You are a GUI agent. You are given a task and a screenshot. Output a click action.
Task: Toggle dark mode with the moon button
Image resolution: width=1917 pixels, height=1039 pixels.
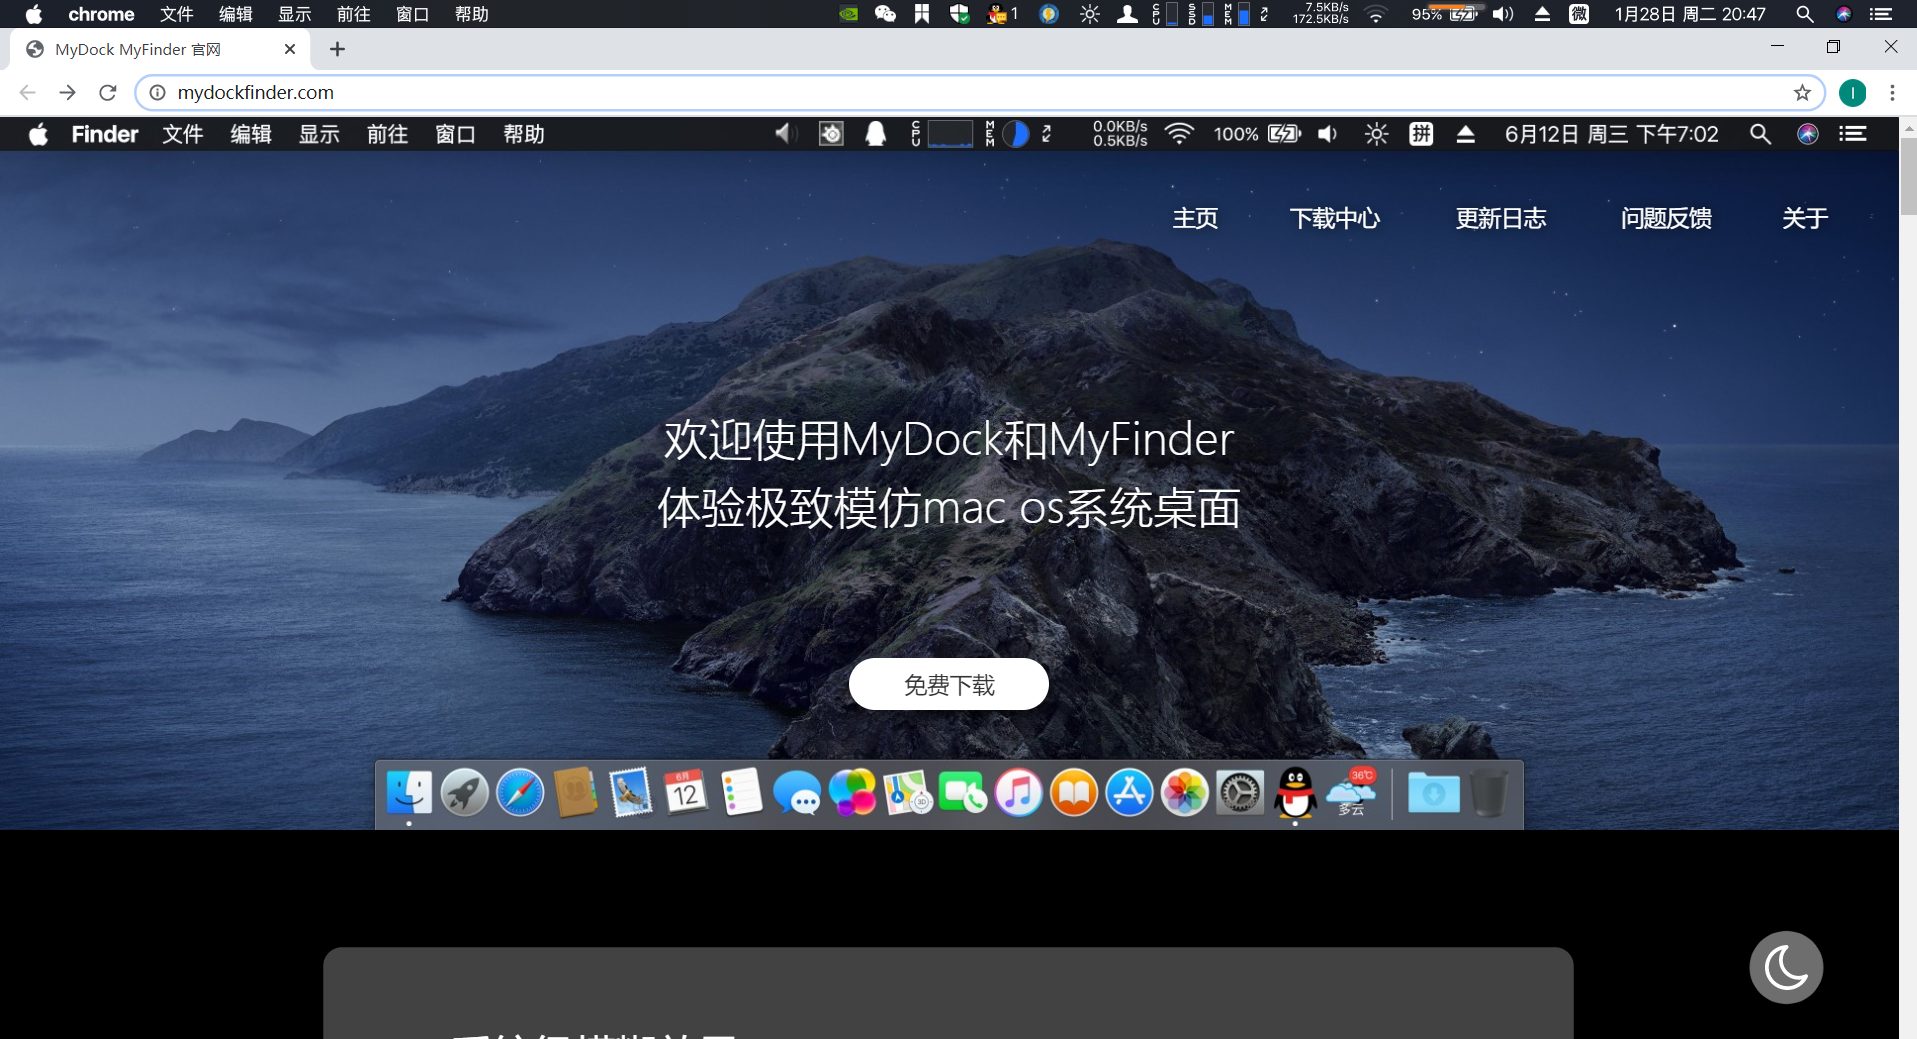click(1785, 966)
